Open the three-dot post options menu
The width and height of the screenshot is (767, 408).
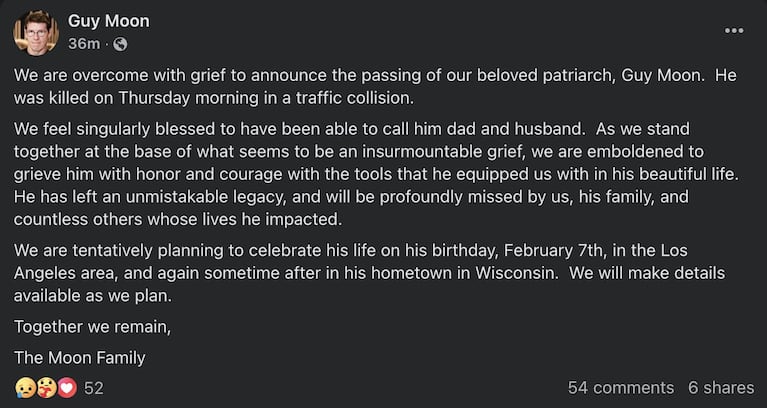pos(734,31)
